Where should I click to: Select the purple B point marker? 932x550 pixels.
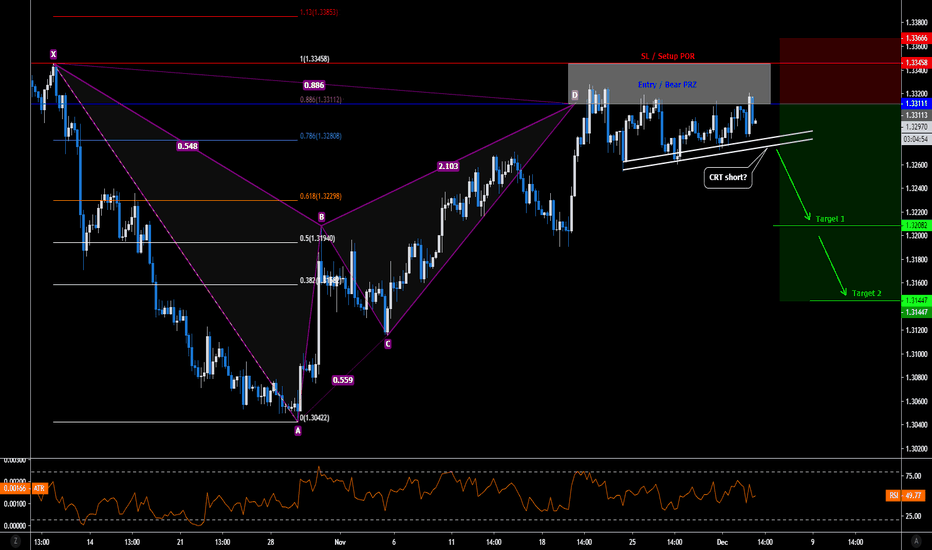point(321,216)
